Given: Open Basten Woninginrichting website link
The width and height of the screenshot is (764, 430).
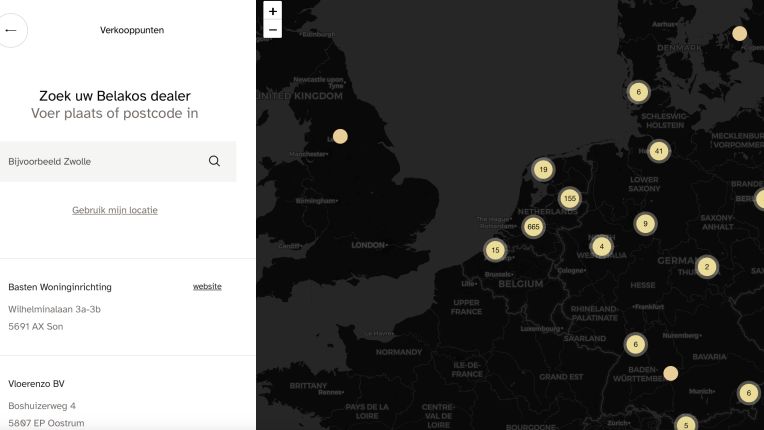Looking at the screenshot, I should coord(207,287).
